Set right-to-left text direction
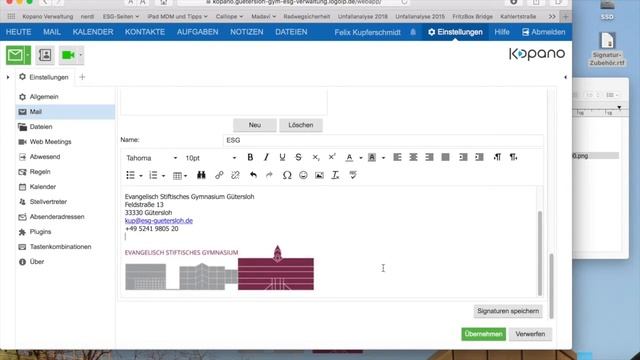The width and height of the screenshot is (640, 360). pos(513,158)
